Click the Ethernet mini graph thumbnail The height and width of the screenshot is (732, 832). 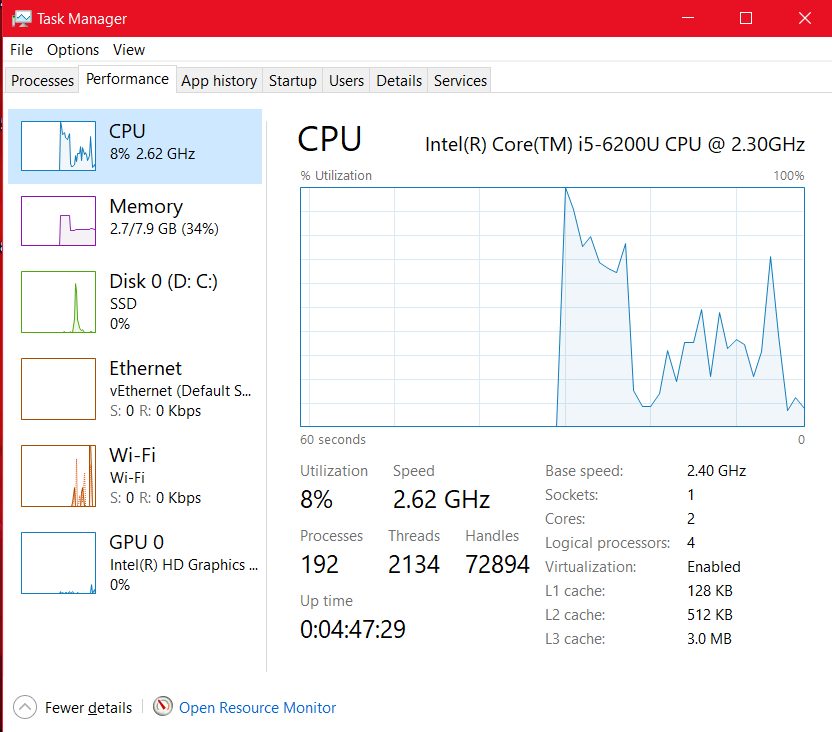58,389
